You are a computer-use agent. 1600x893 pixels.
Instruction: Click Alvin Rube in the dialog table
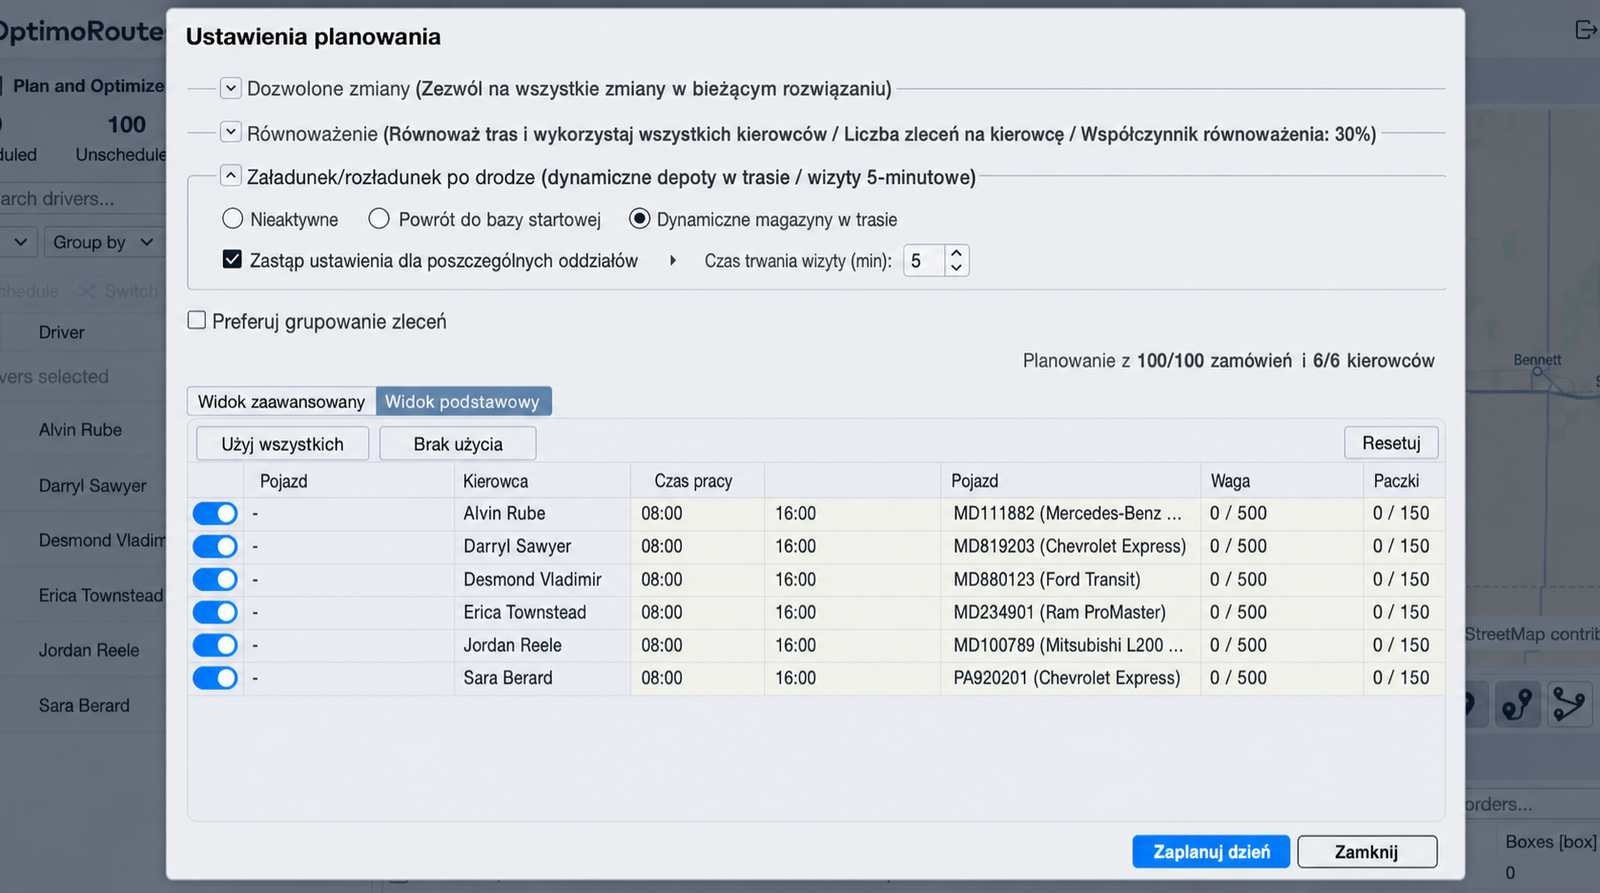click(x=504, y=513)
